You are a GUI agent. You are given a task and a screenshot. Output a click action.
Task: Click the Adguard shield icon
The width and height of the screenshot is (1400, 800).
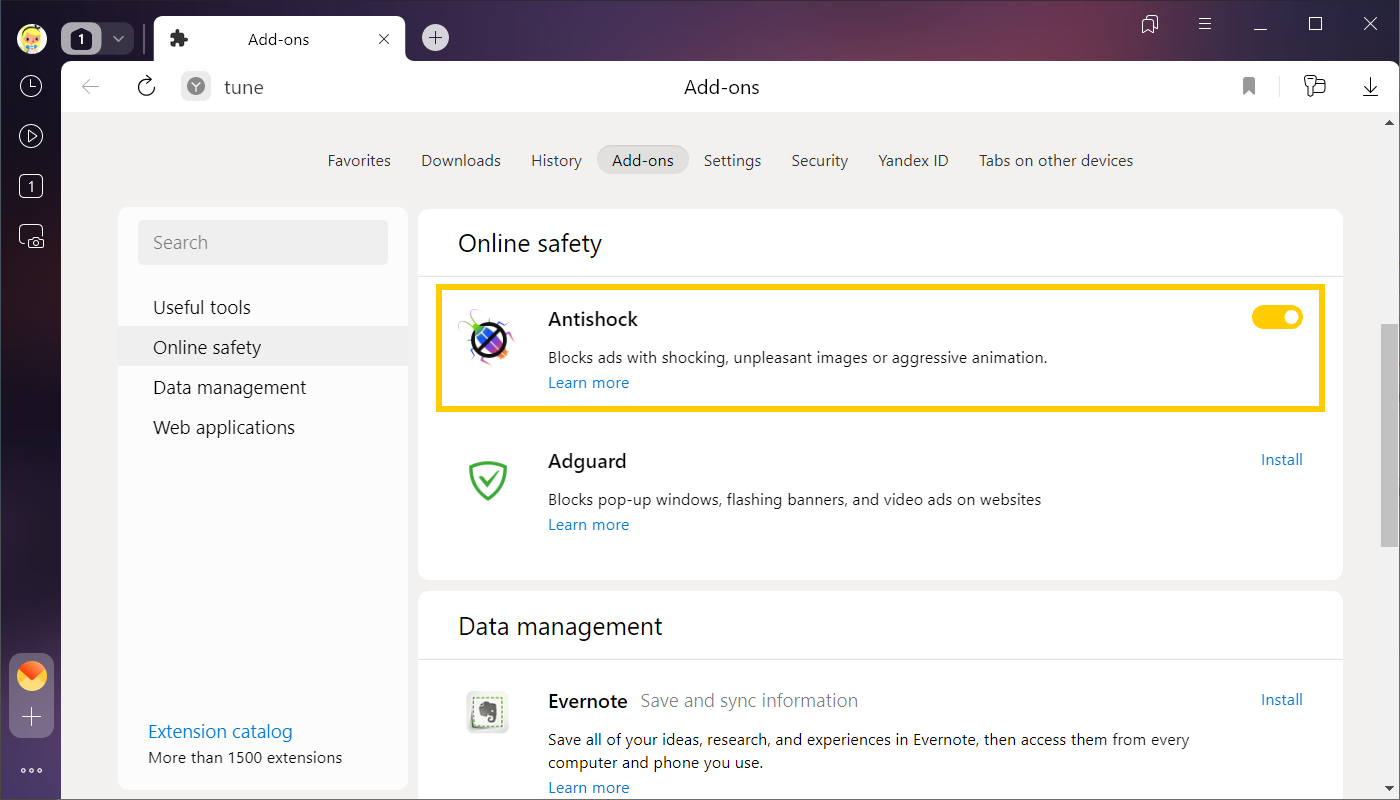(488, 481)
